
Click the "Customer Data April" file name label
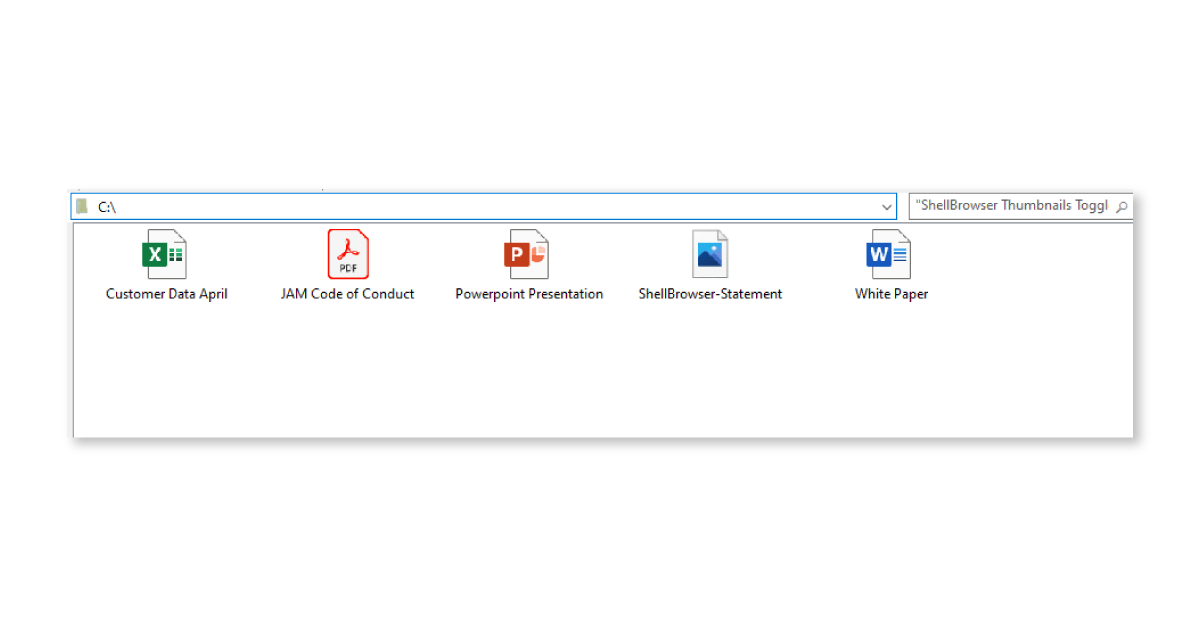coord(167,294)
